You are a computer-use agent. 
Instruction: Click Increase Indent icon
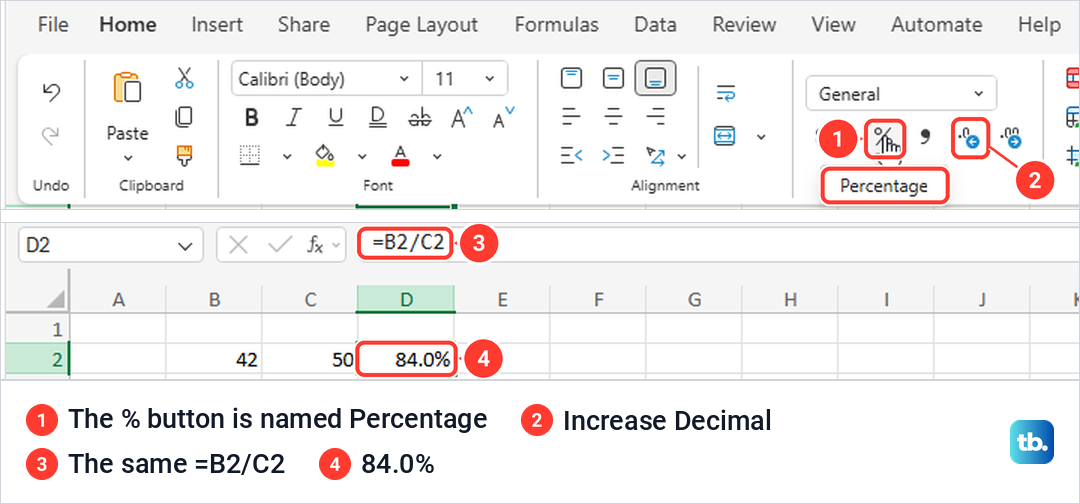click(x=613, y=156)
